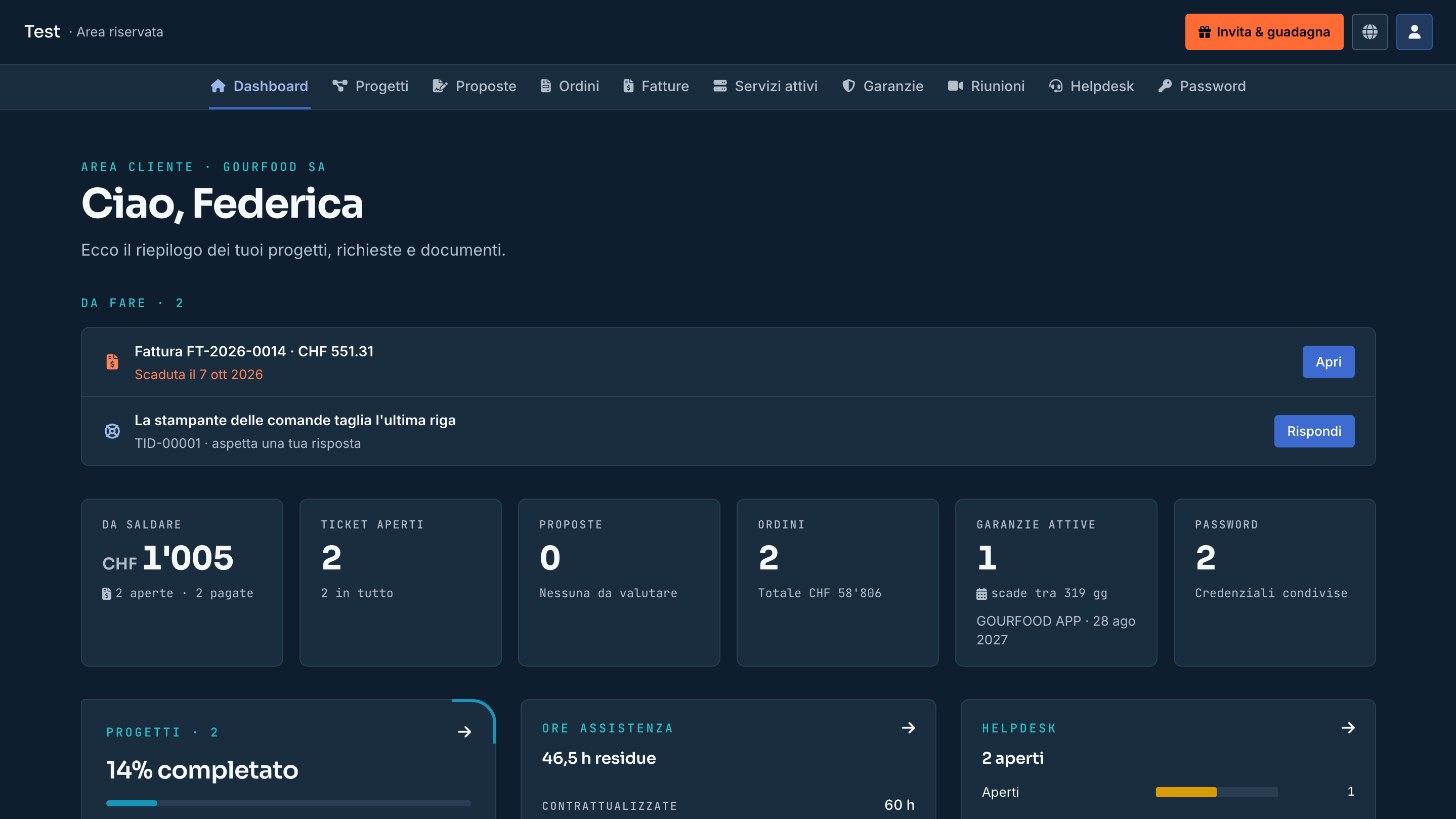Open the Ore Assistenza card arrow
This screenshot has width=1456, height=819.
click(908, 728)
